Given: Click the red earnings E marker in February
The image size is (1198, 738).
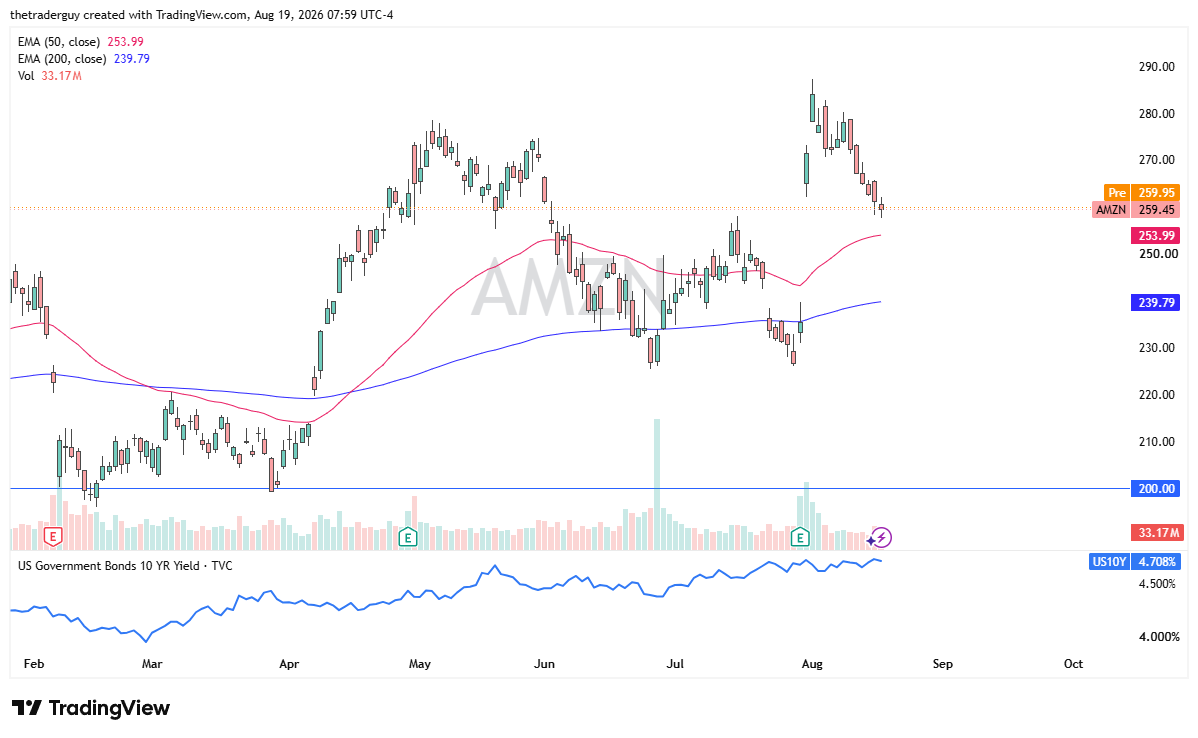Looking at the screenshot, I should click(53, 537).
